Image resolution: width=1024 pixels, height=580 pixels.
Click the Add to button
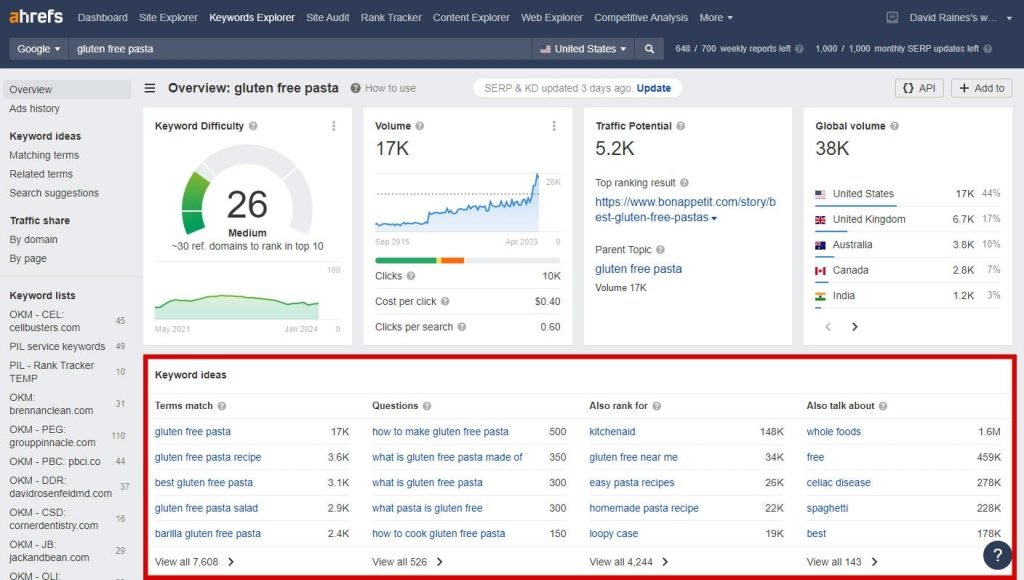click(x=980, y=88)
